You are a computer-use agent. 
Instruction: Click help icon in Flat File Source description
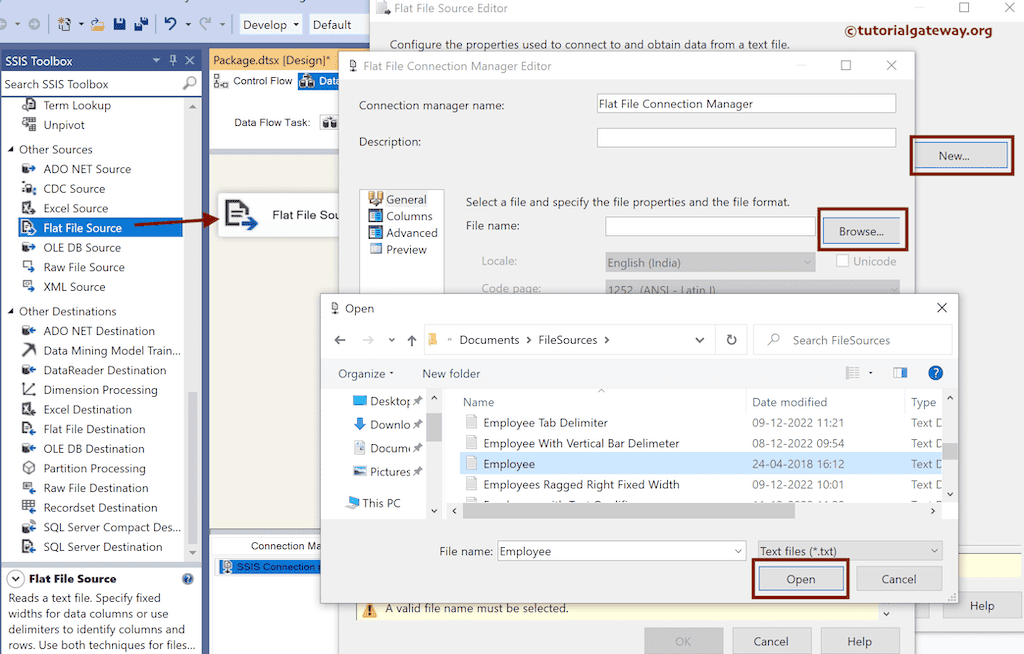(x=187, y=579)
